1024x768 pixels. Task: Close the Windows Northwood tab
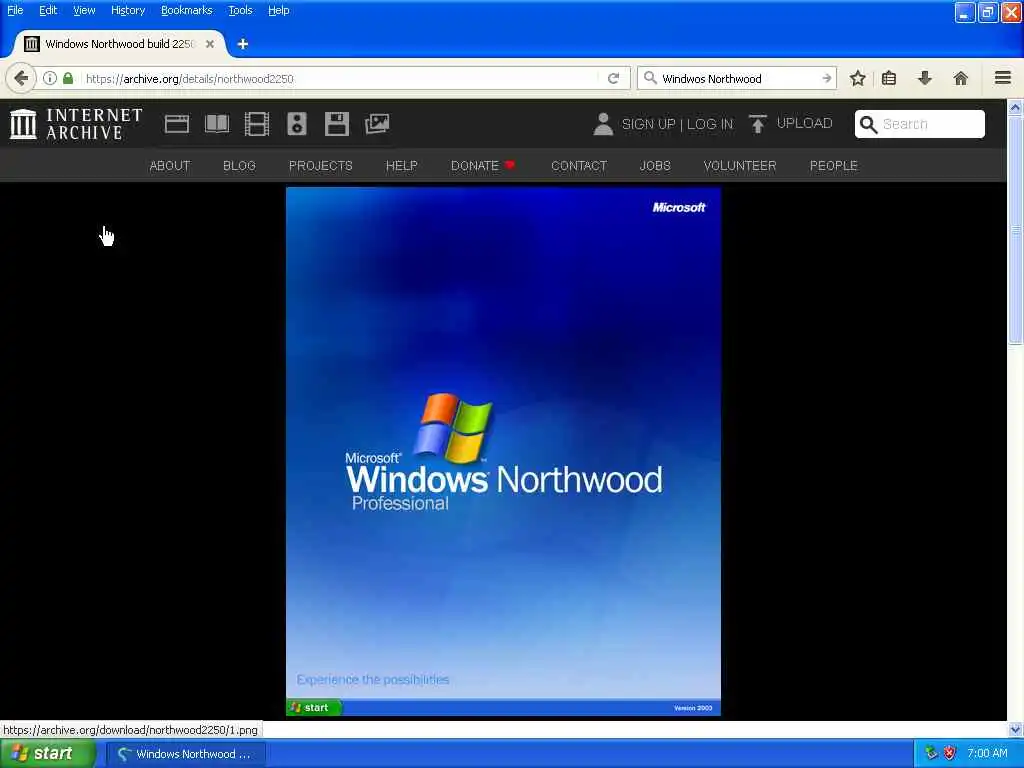click(210, 44)
